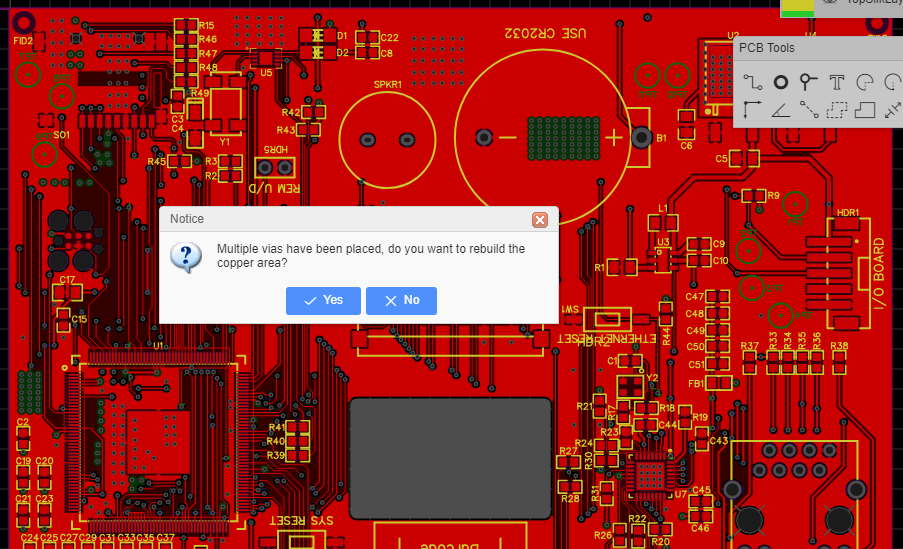Image resolution: width=903 pixels, height=549 pixels.
Task: Select the Canvas Origin tool
Action: (752, 109)
